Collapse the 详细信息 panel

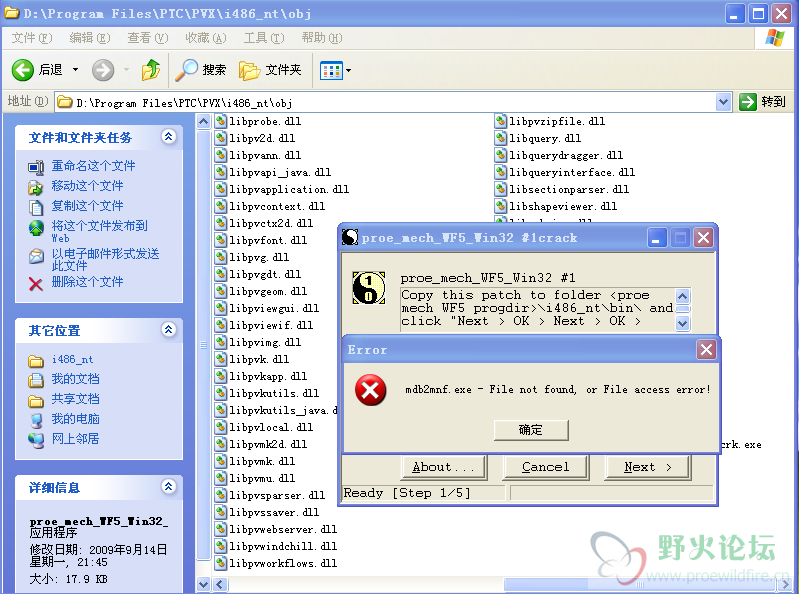pyautogui.click(x=169, y=487)
